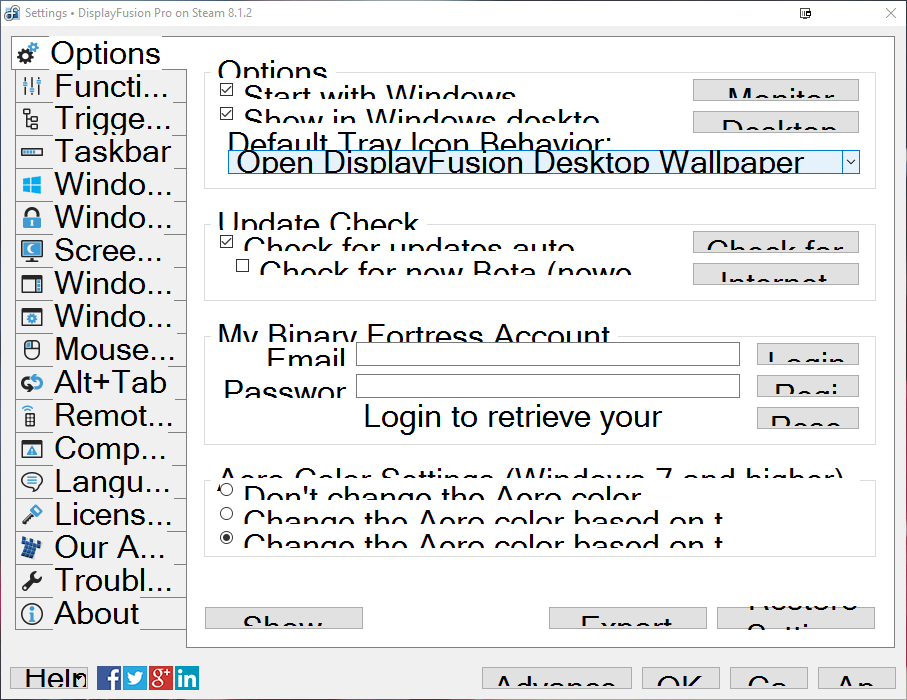Open the Twitter social link icon
The image size is (907, 700).
coord(135,678)
